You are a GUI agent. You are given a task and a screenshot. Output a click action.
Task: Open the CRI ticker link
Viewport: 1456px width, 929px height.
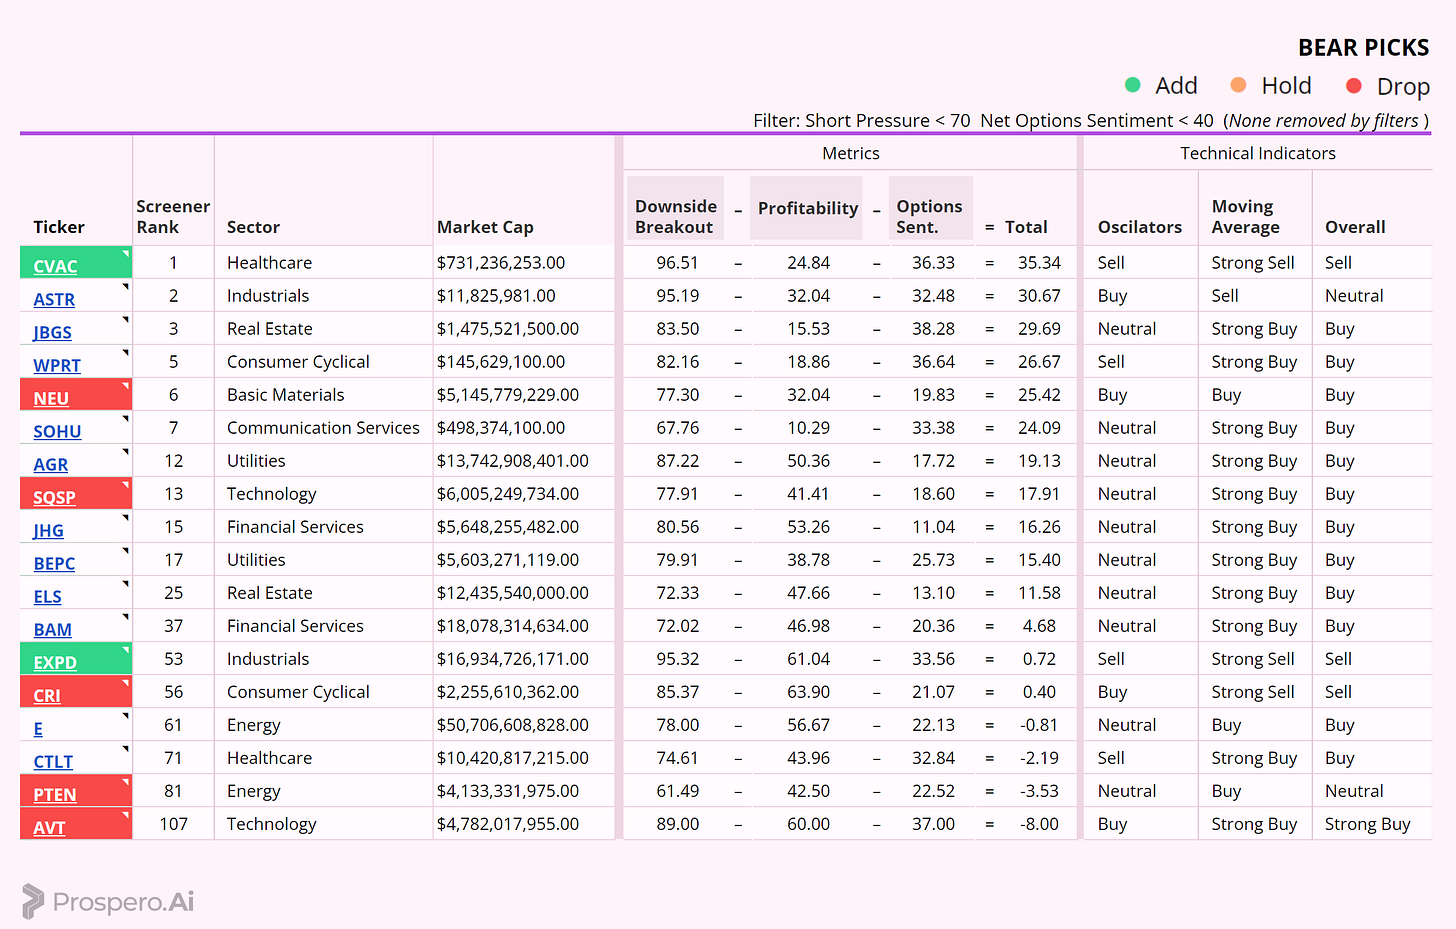tap(47, 695)
